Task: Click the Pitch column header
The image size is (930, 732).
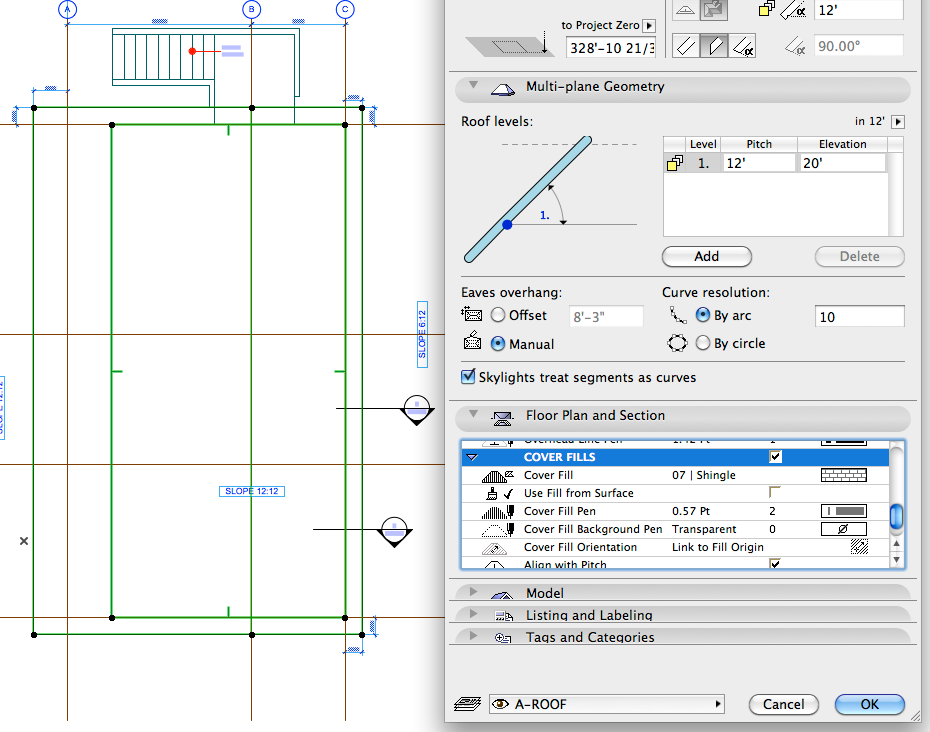Action: pyautogui.click(x=759, y=144)
